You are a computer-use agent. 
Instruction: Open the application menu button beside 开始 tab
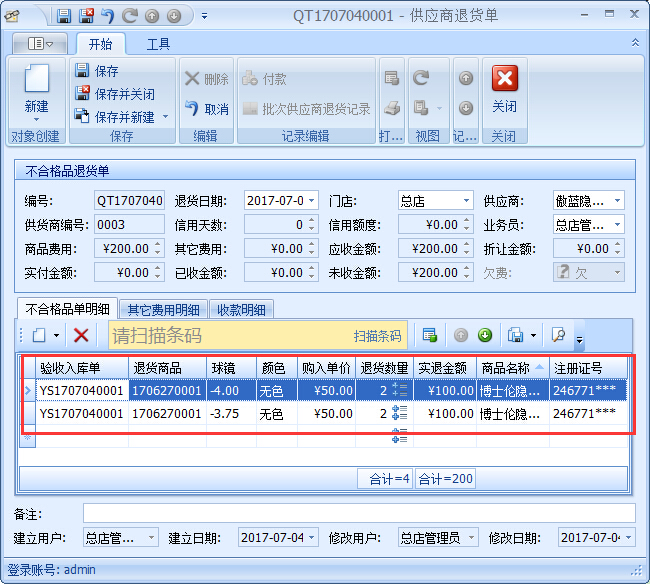(x=40, y=44)
